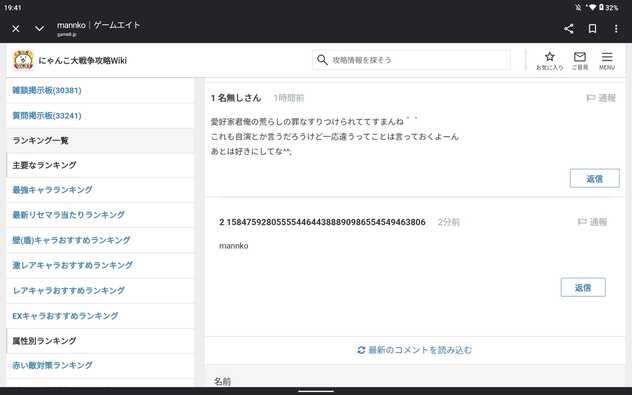The height and width of the screenshot is (395, 632).
Task: Tap the Wi-Fi status icon
Action: 592,8
